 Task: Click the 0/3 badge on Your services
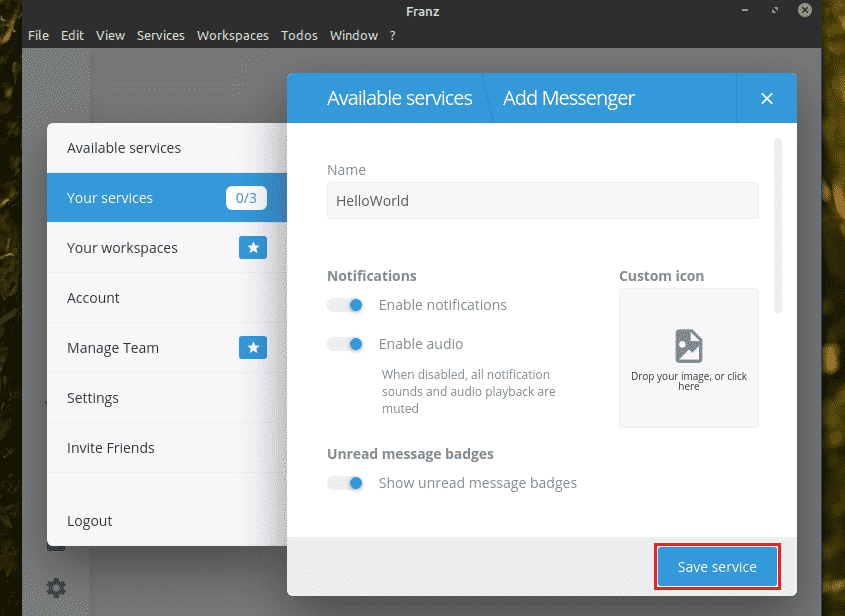click(246, 198)
